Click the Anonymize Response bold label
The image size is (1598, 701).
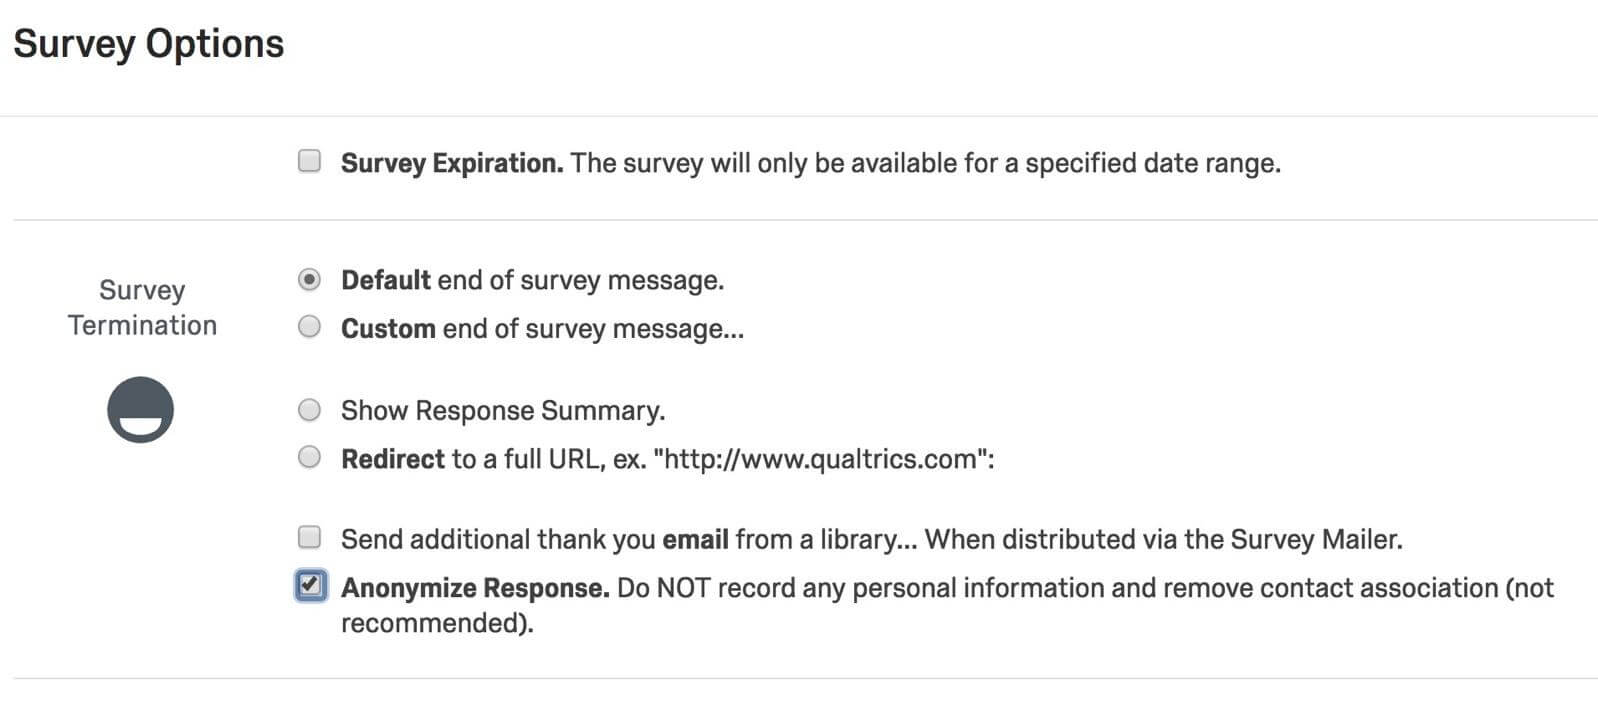pos(475,588)
